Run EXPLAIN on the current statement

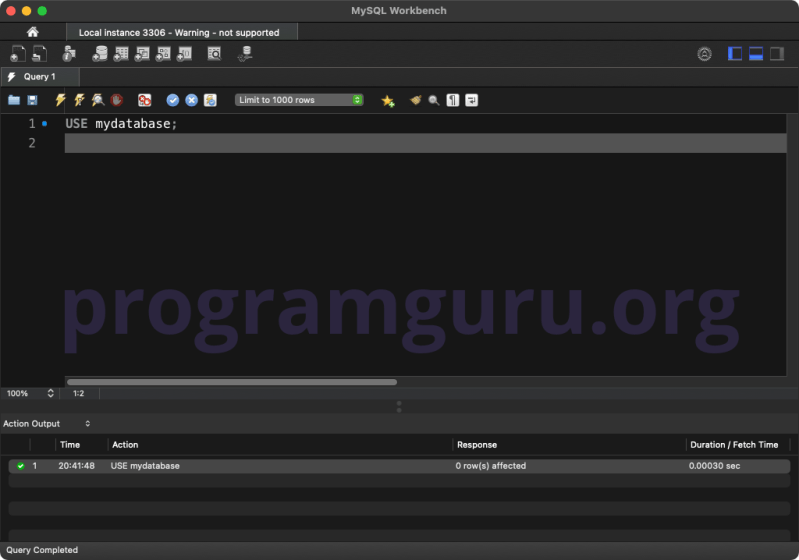point(98,100)
